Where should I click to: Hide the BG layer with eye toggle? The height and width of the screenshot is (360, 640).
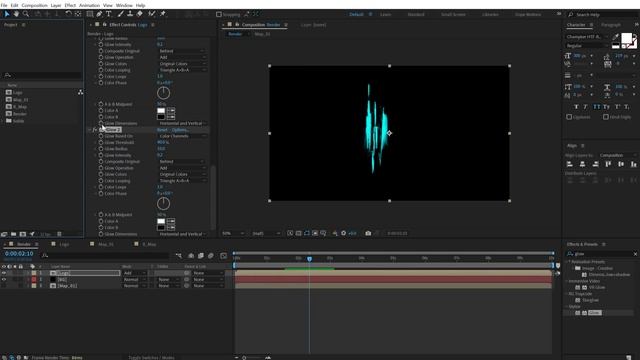pos(4,280)
